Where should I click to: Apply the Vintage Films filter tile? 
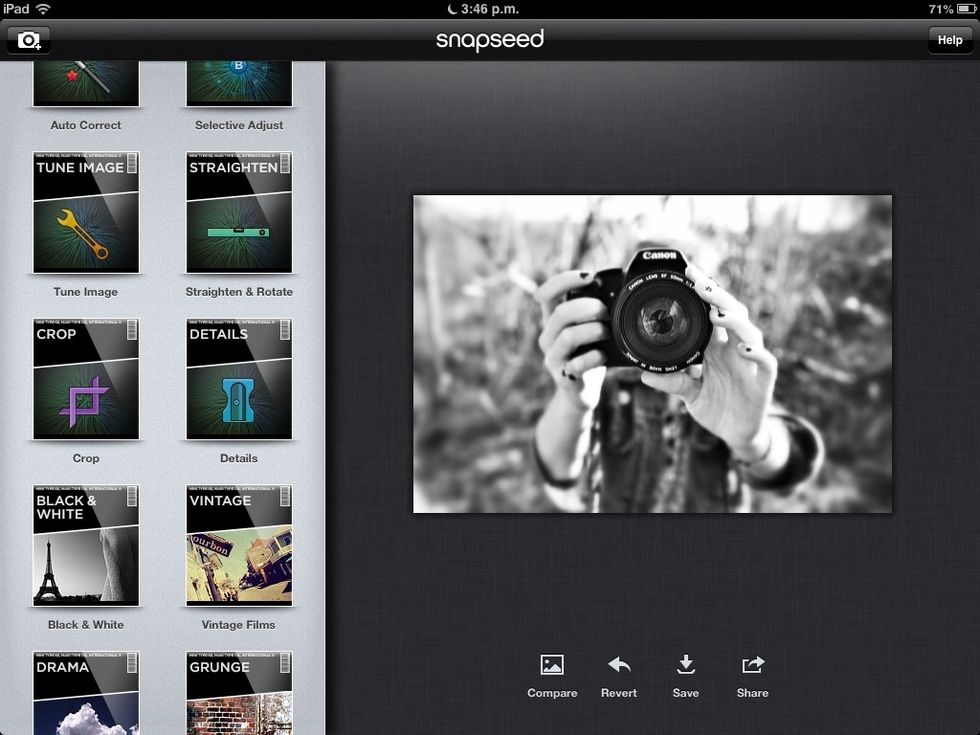239,546
